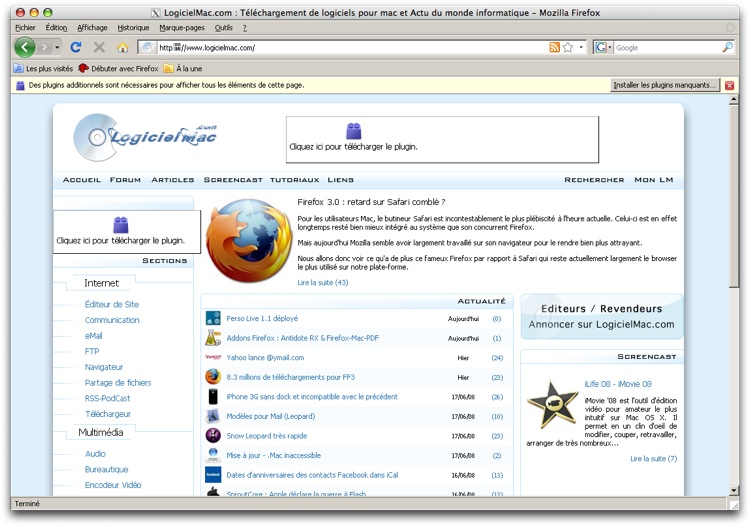Click the Yahoo icon beside Yahoo lance @ymail.com

pos(213,357)
